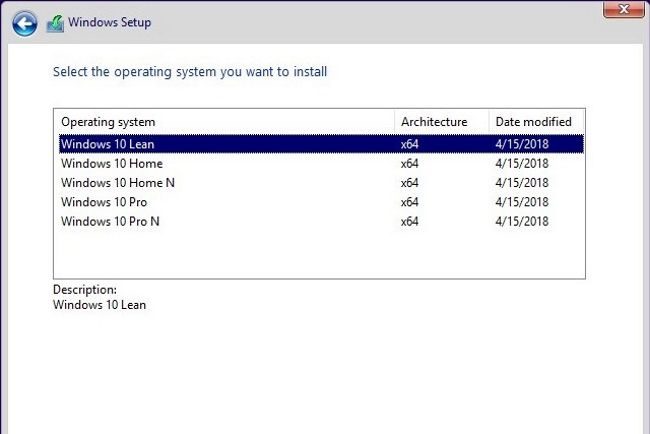Choose Windows 10 Home N
Screen dimensions: 650x434
tap(321, 183)
